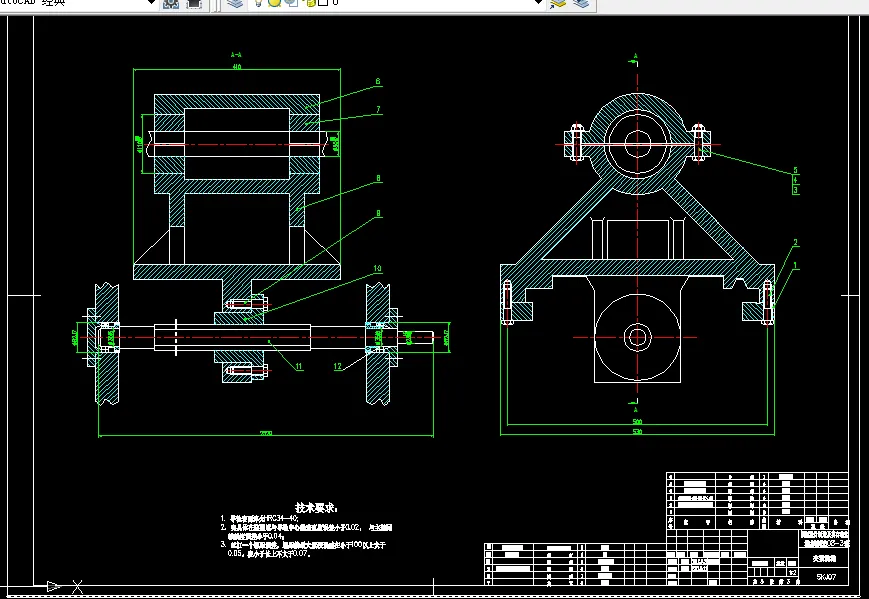
Task: Select the technical requirement line mentioning HRC34—40
Action: (260, 519)
